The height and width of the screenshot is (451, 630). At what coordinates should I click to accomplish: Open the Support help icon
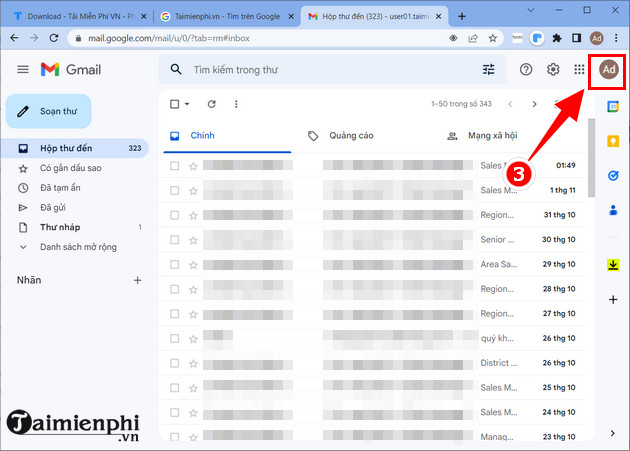(x=526, y=70)
